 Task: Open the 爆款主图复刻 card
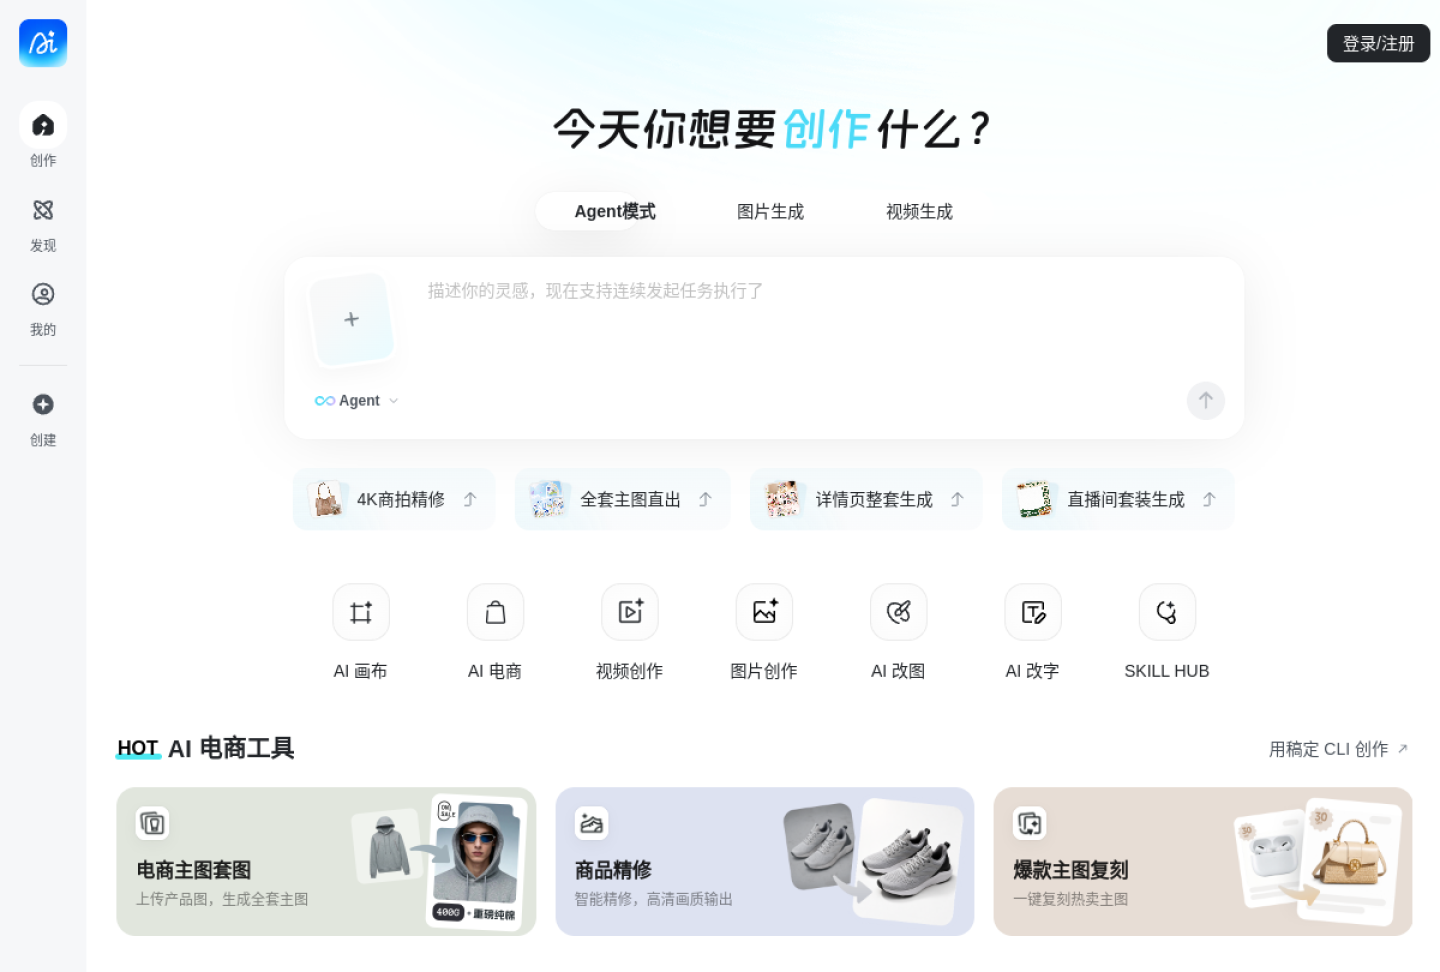coord(1203,862)
